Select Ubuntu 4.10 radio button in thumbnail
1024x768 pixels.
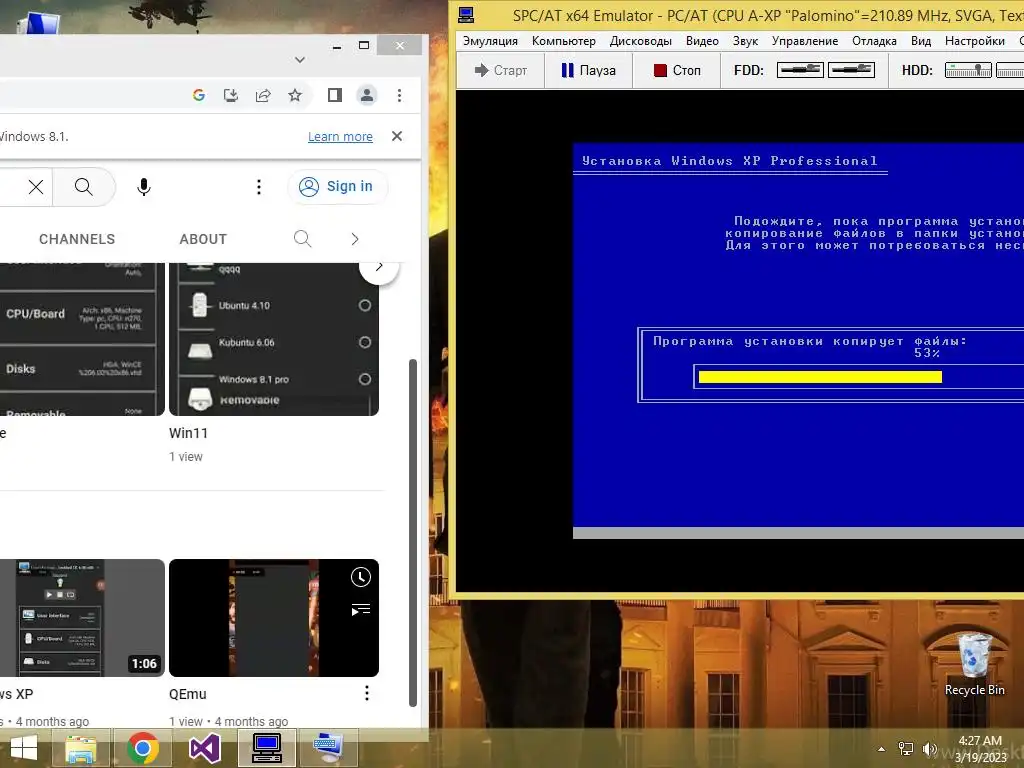[364, 305]
